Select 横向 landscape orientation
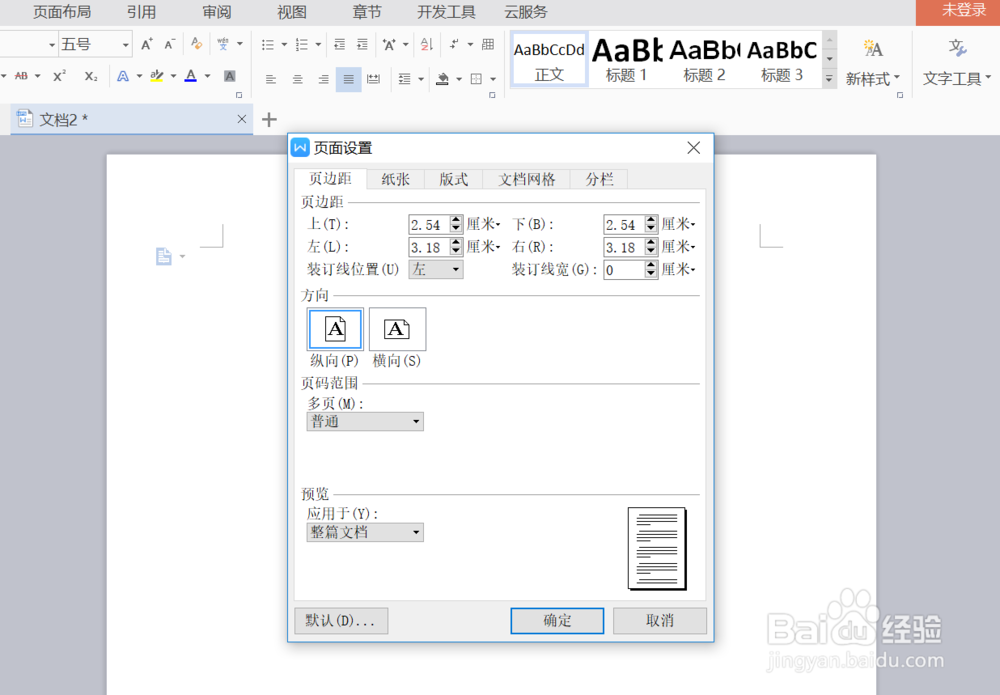1000x695 pixels. [397, 329]
